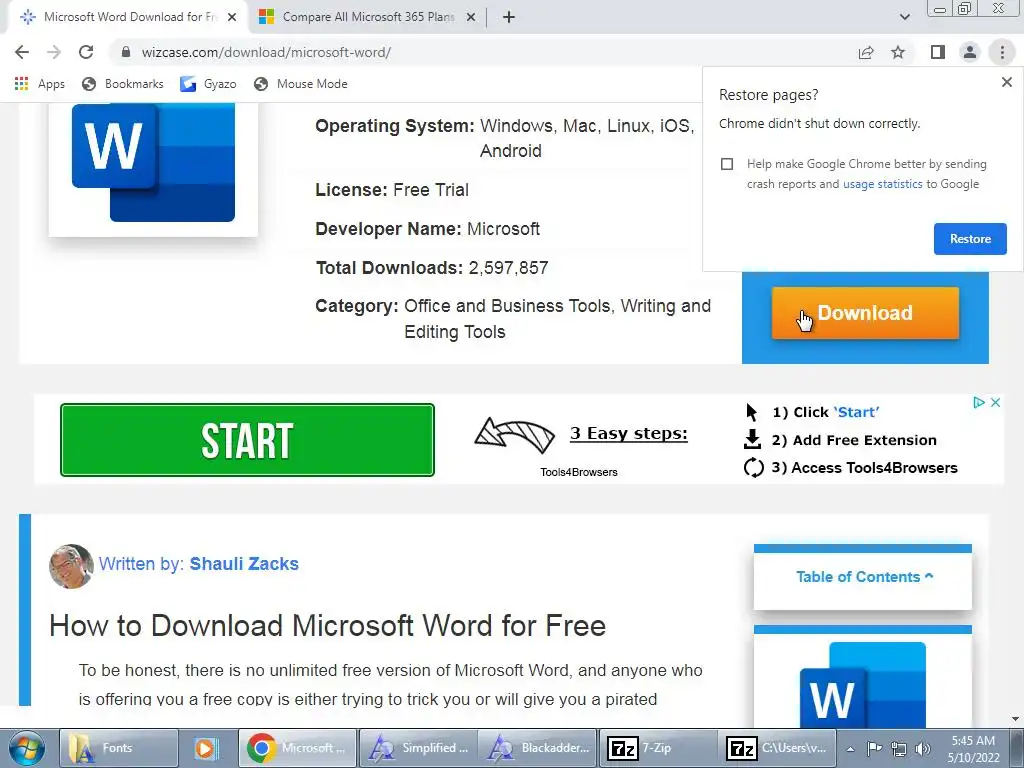1024x768 pixels.
Task: Open the Mouse Mode bookmark
Action: [300, 84]
